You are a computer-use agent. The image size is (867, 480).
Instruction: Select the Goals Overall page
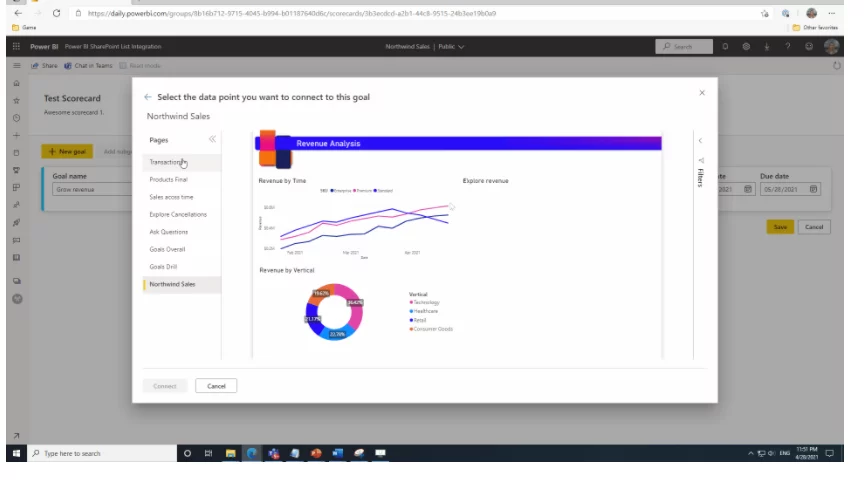click(181, 249)
